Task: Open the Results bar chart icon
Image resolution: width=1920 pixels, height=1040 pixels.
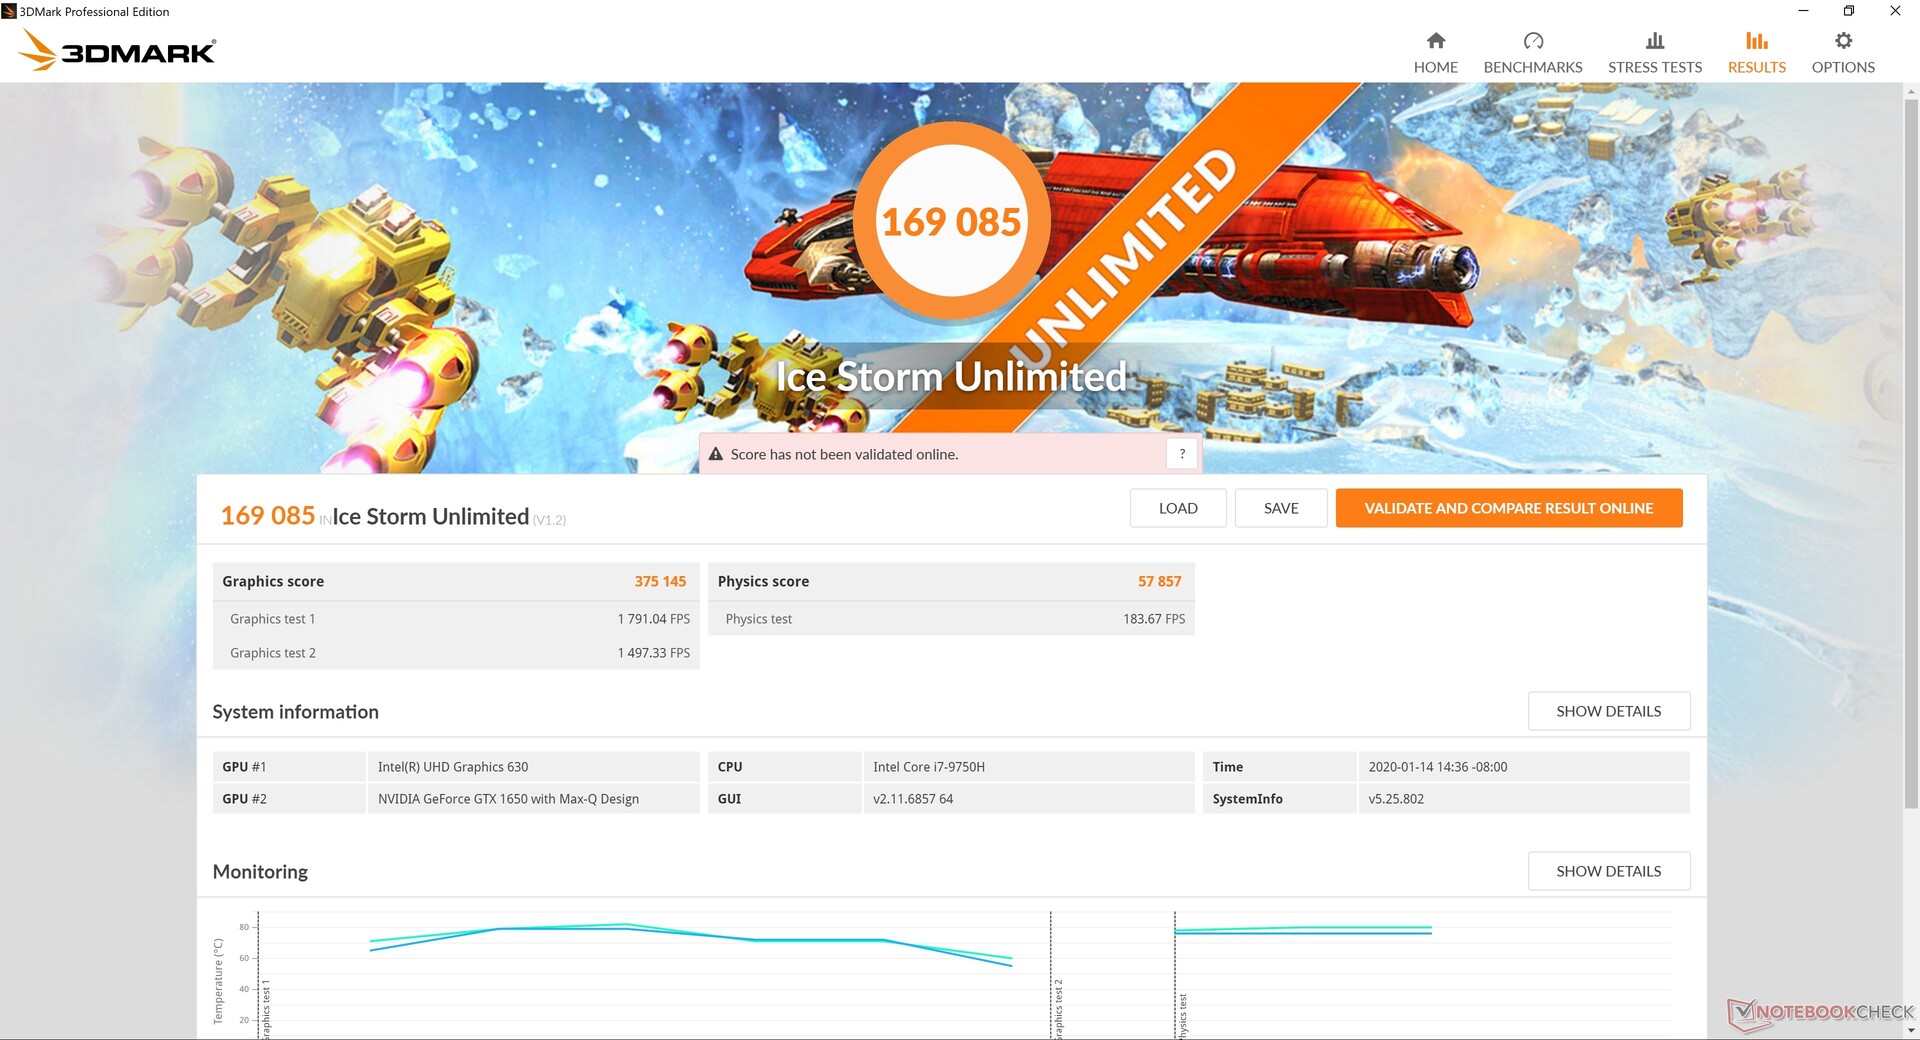Action: [1757, 40]
